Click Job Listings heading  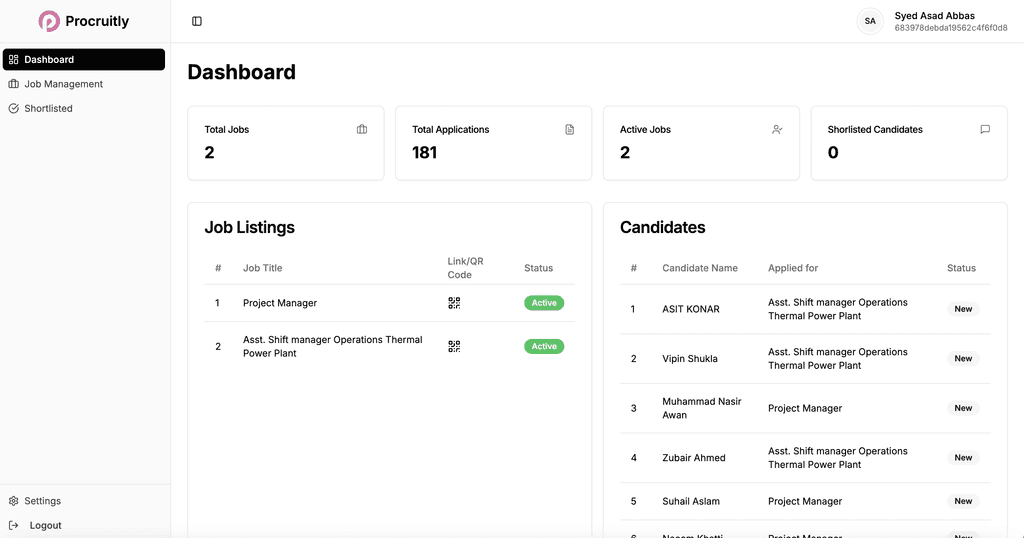[249, 227]
